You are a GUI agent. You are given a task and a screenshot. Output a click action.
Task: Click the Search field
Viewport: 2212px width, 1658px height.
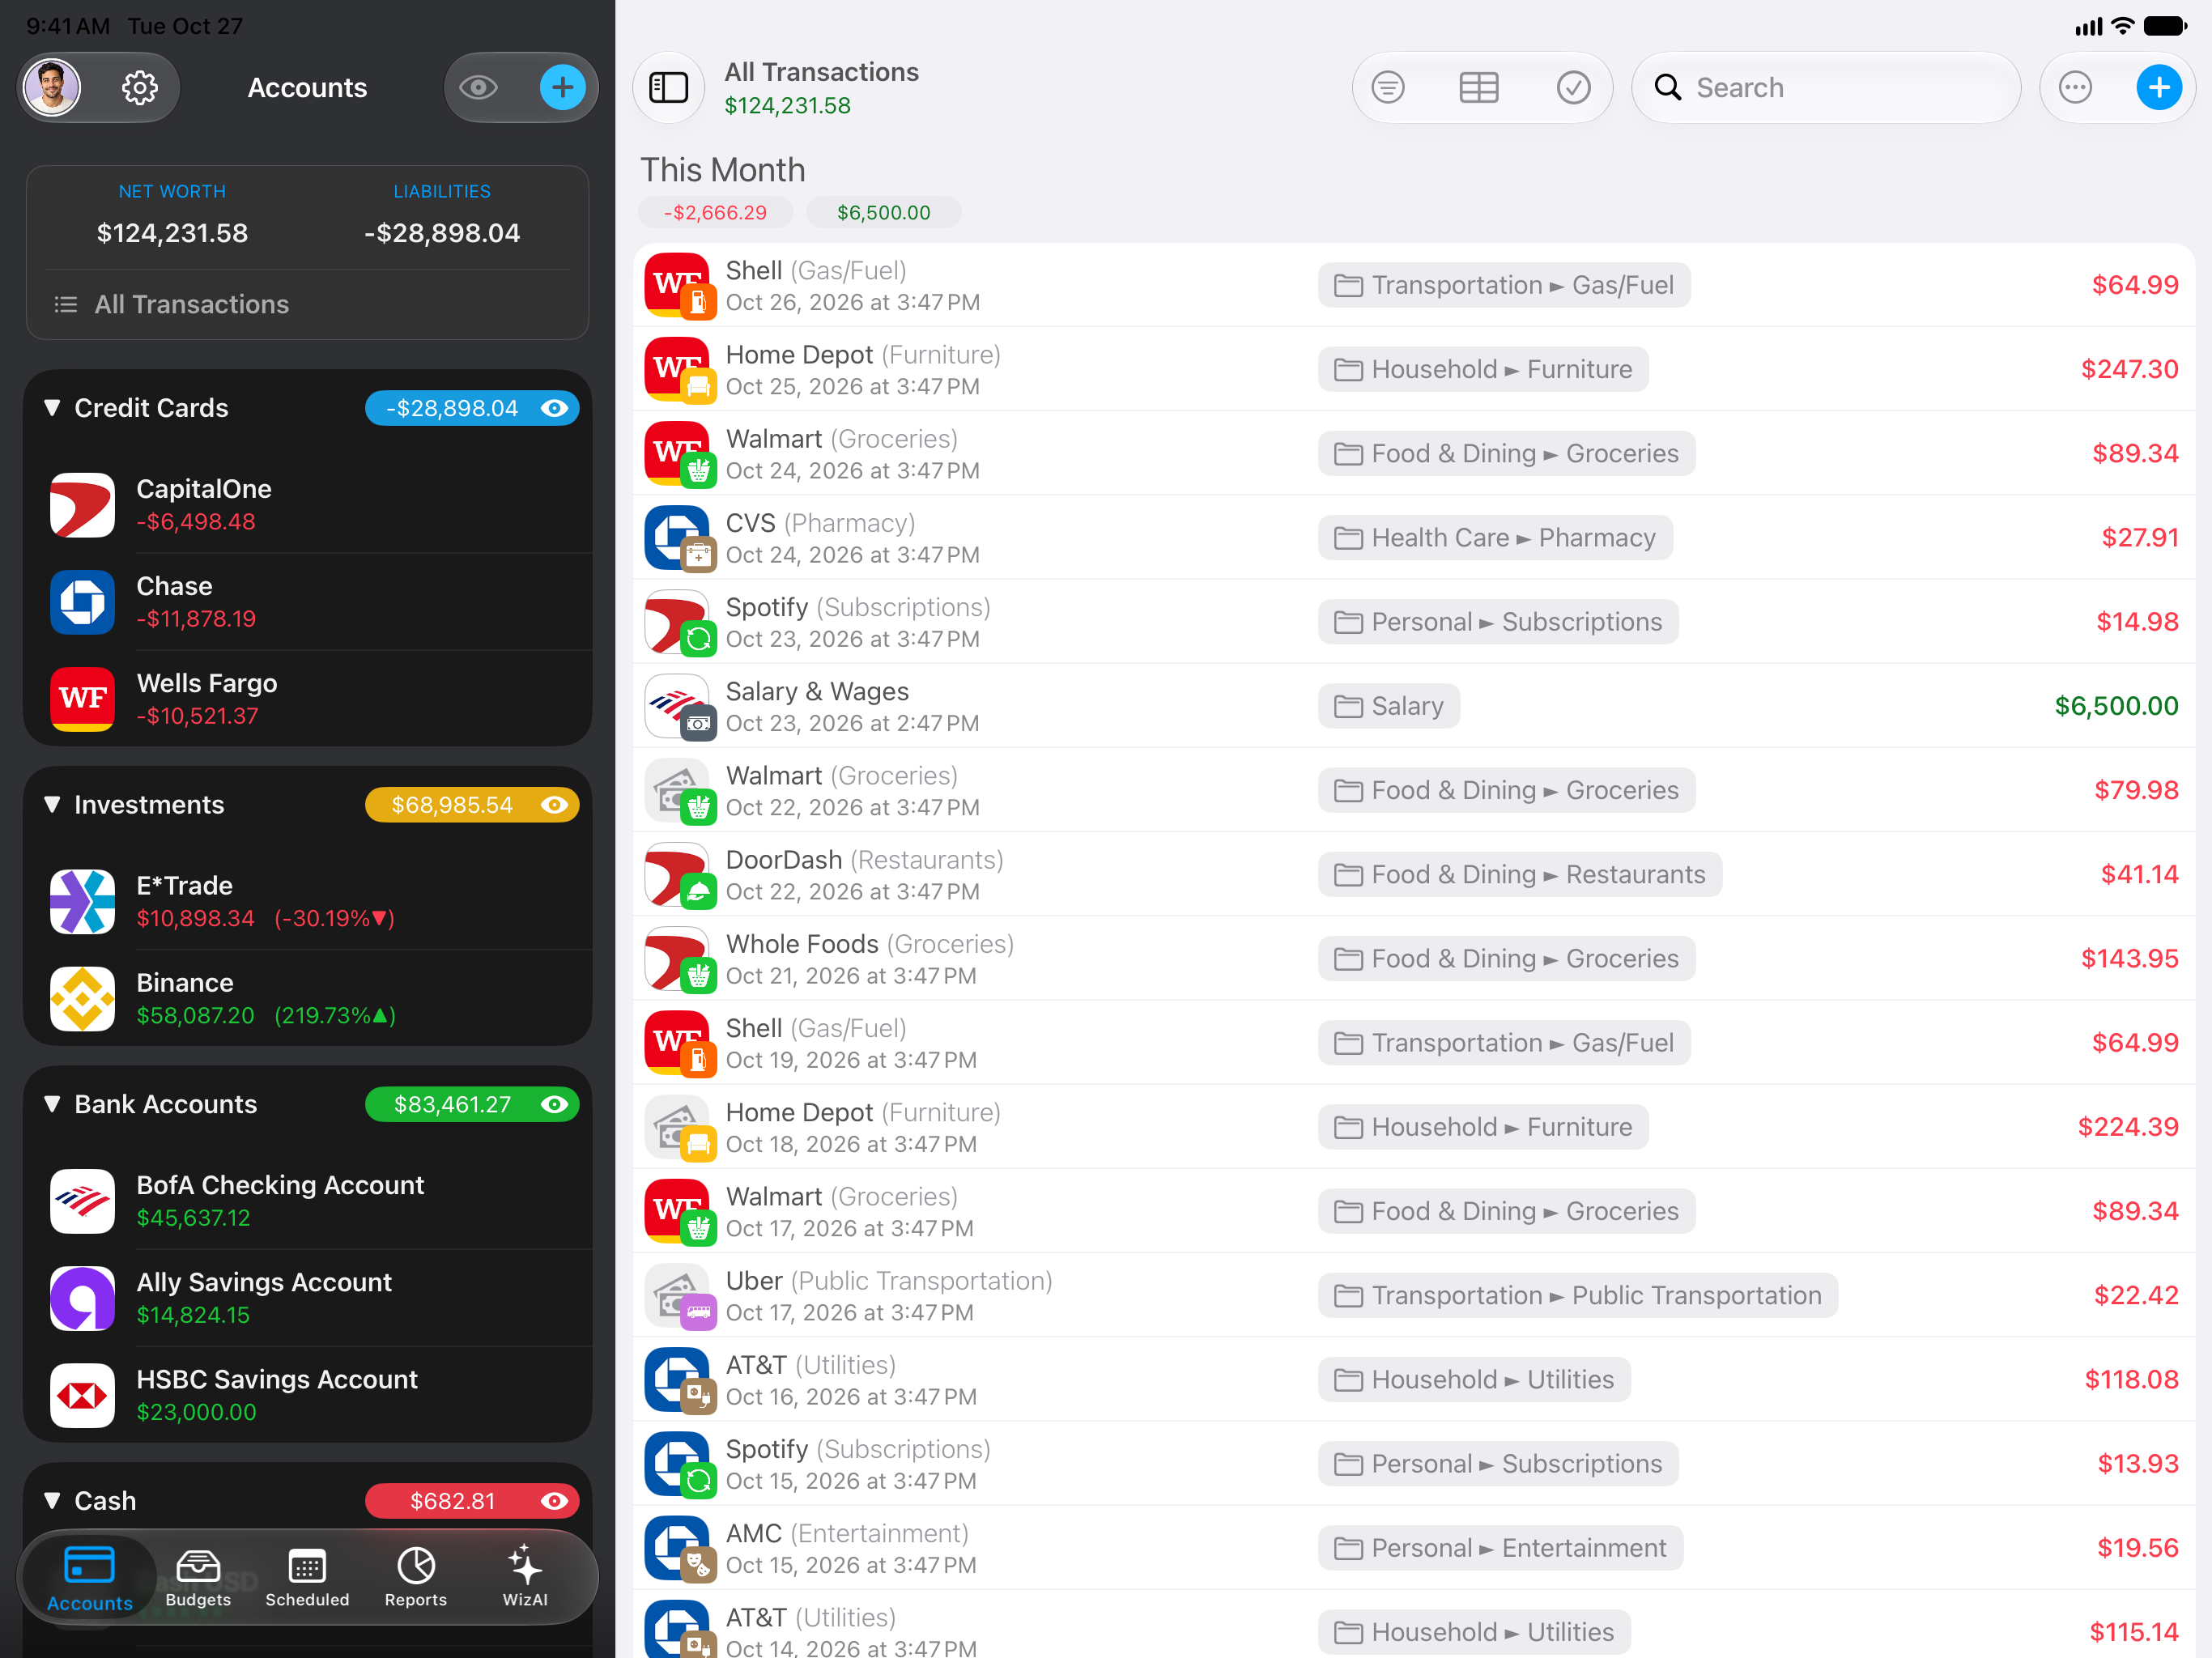pyautogui.click(x=1826, y=88)
